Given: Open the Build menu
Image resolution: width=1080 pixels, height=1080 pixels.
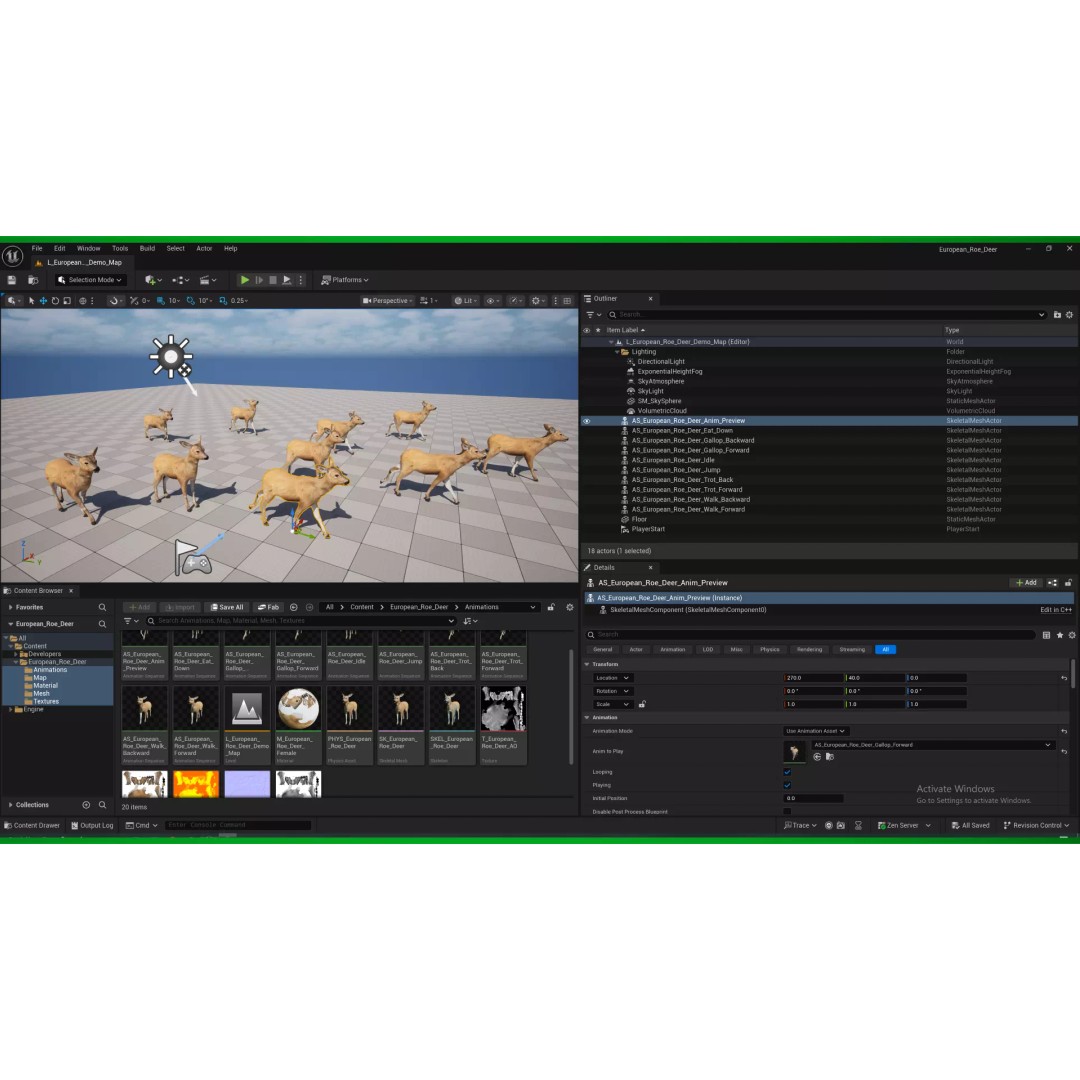Looking at the screenshot, I should pos(147,249).
